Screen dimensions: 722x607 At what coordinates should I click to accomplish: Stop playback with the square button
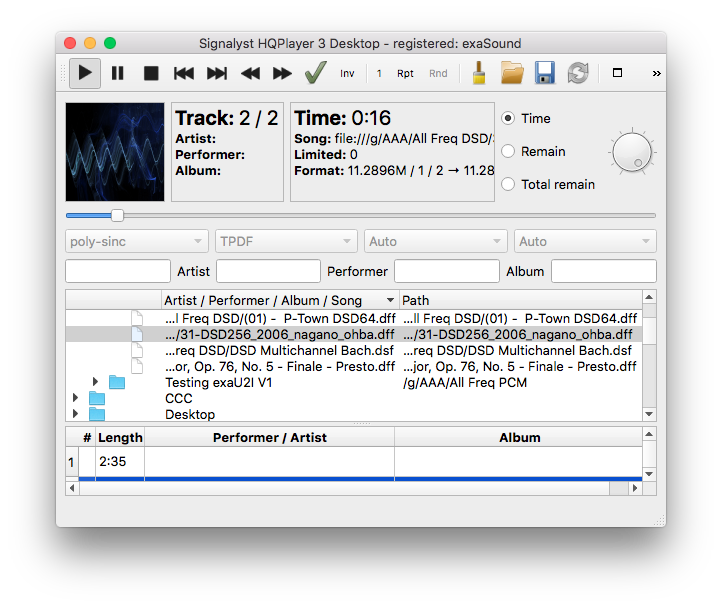(x=151, y=73)
